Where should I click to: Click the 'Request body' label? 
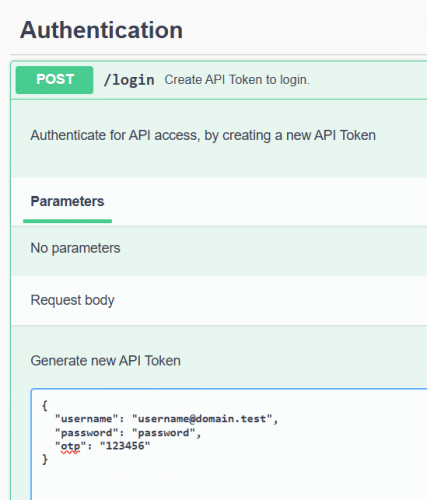click(x=72, y=300)
